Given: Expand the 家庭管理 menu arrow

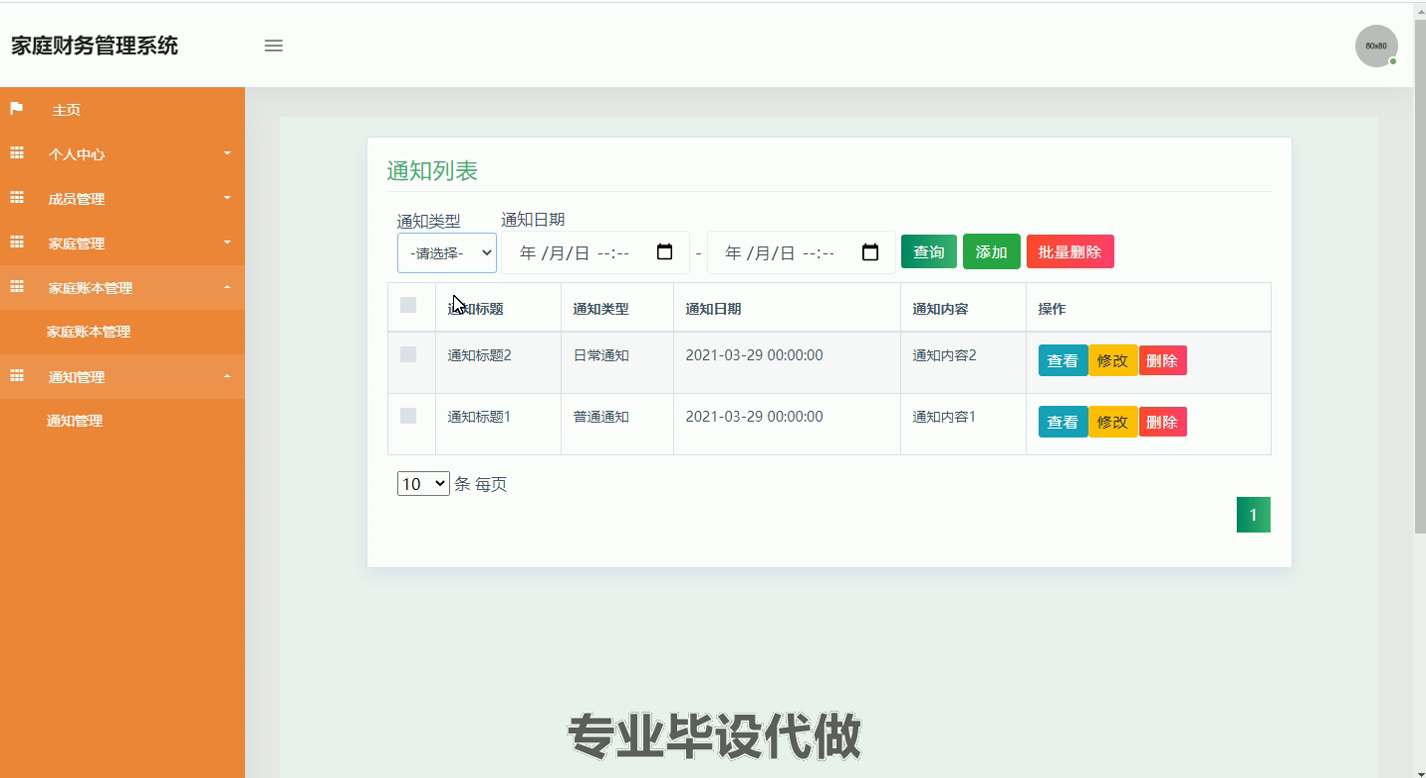Looking at the screenshot, I should pyautogui.click(x=227, y=242).
